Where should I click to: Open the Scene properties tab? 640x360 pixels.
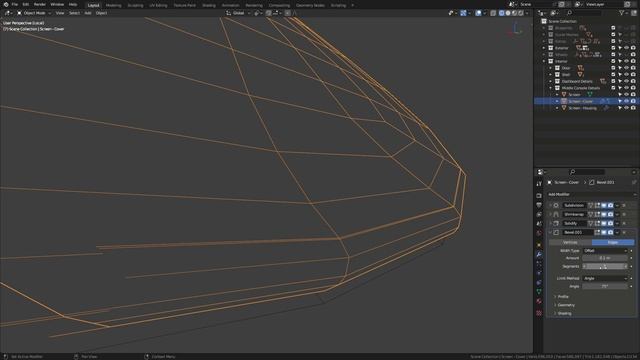pyautogui.click(x=539, y=224)
